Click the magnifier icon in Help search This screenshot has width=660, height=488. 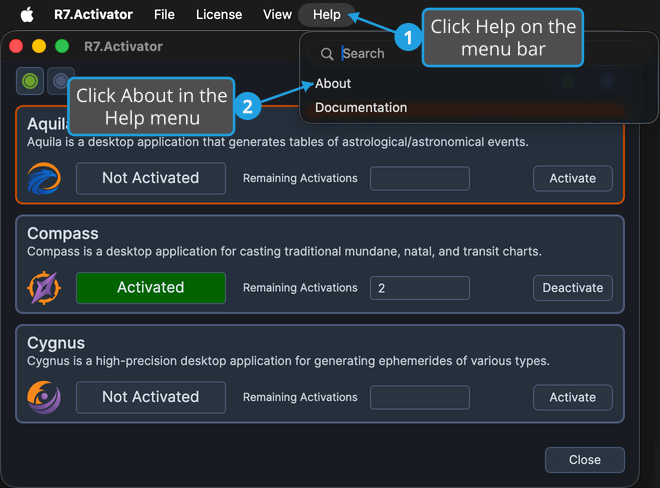pos(327,54)
